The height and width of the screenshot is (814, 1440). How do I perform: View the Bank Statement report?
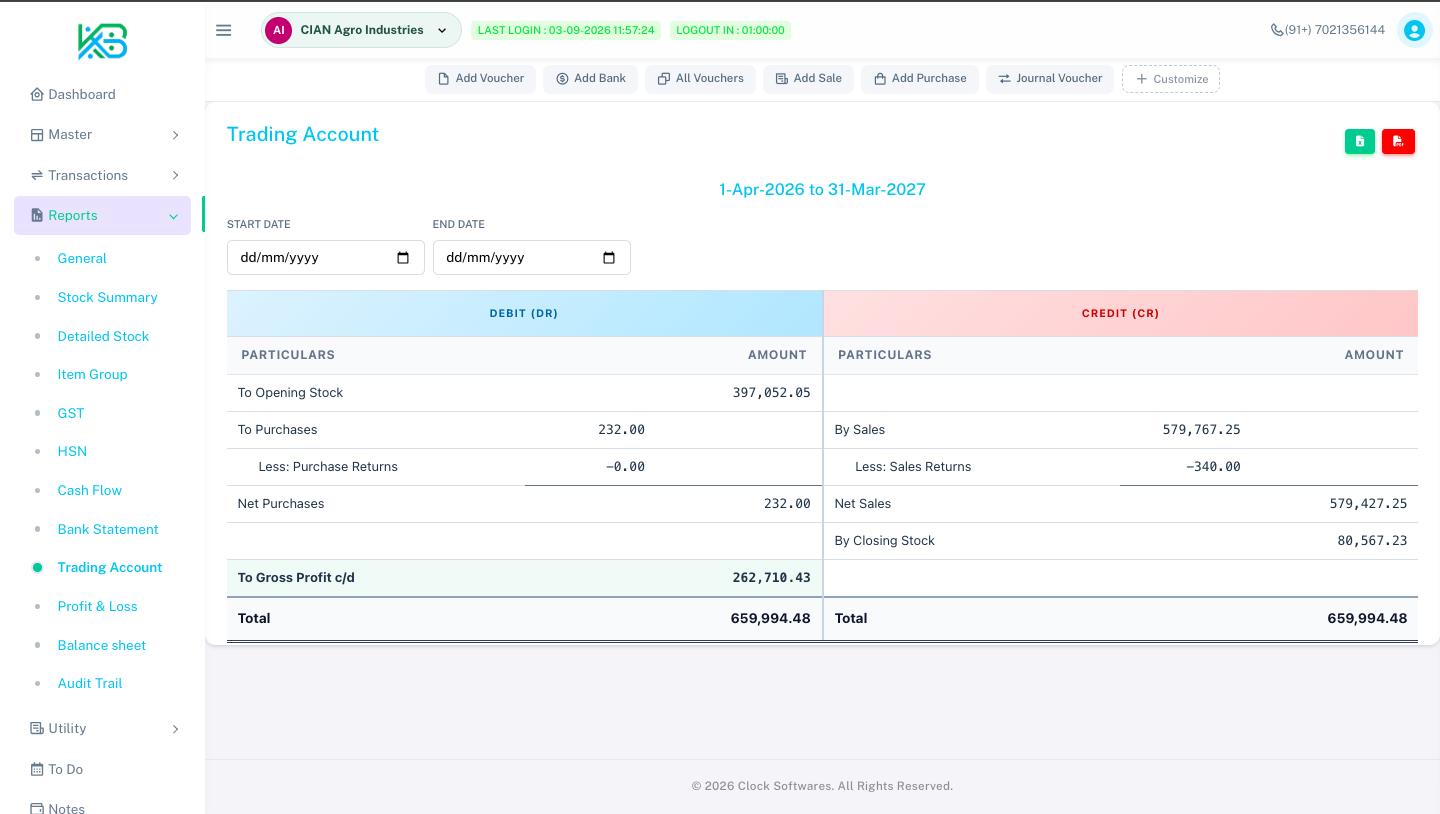point(108,530)
